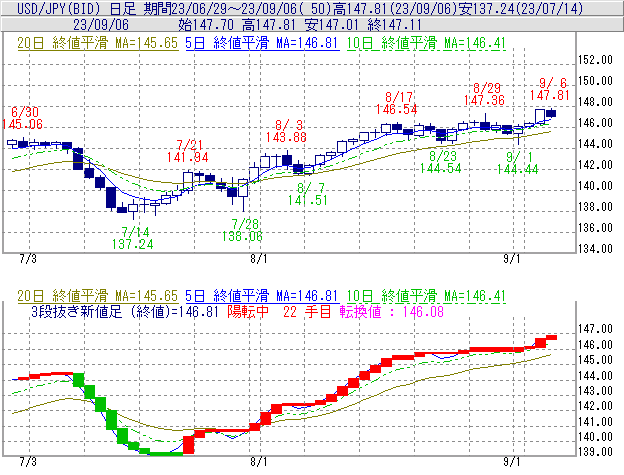Click the 136.00 price axis label
624x475 pixels.
pos(595,228)
